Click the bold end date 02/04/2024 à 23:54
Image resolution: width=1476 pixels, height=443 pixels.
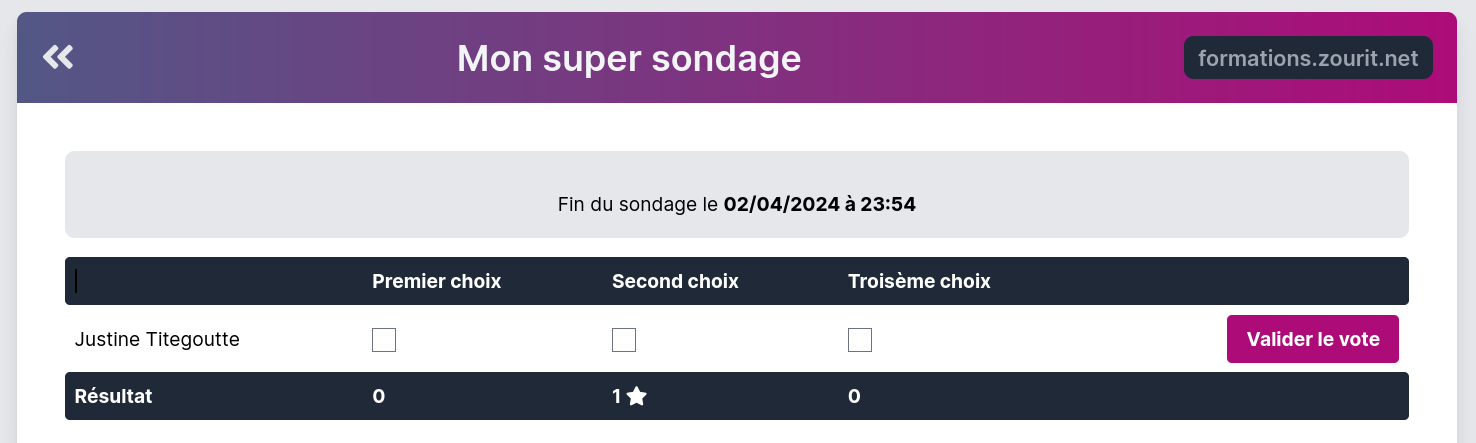[819, 205]
